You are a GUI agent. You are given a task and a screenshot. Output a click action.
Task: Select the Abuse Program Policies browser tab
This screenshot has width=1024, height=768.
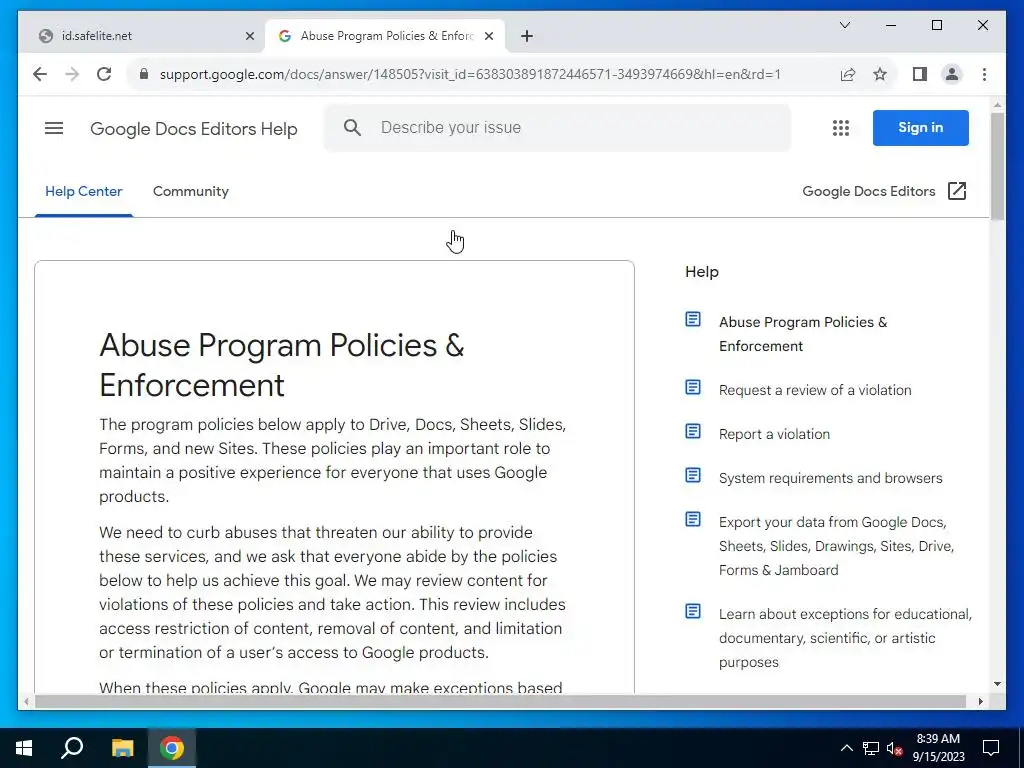pyautogui.click(x=385, y=36)
